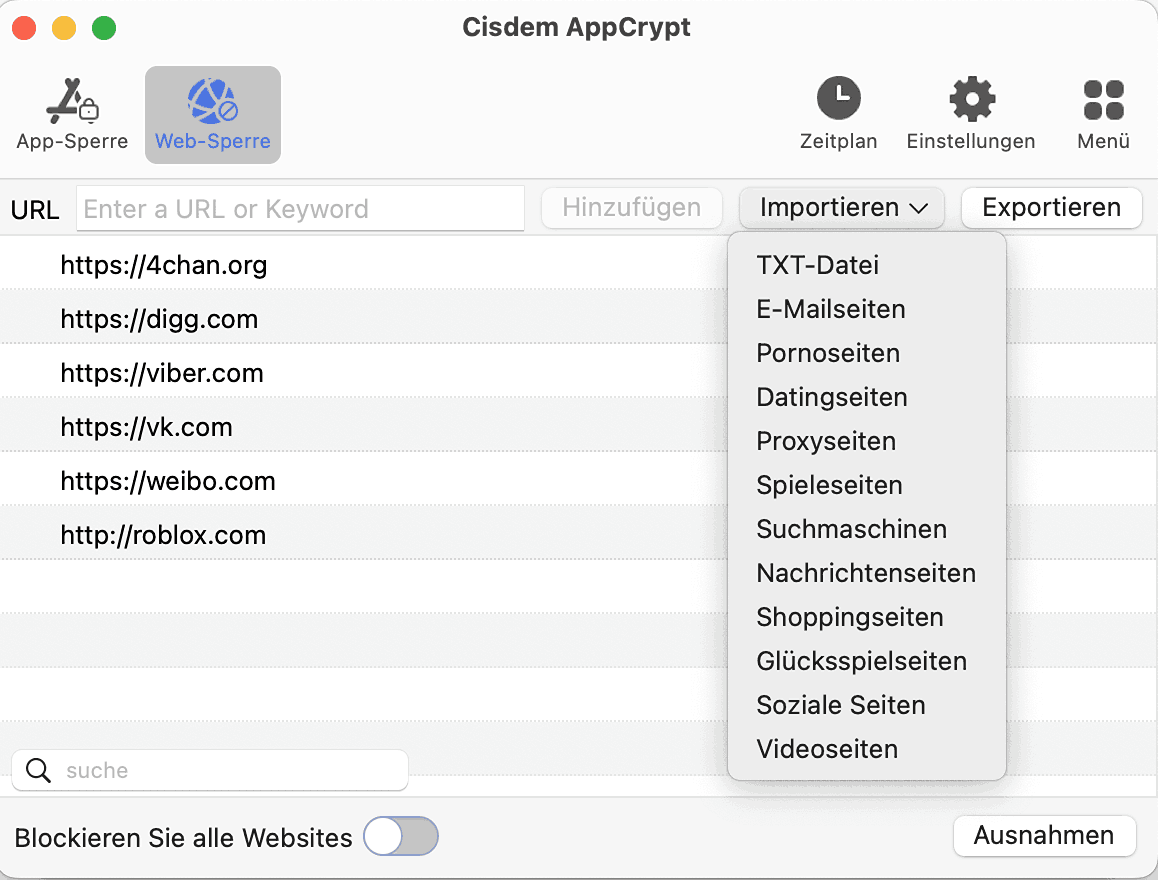
Task: Open Einstellungen gear icon
Action: [972, 98]
